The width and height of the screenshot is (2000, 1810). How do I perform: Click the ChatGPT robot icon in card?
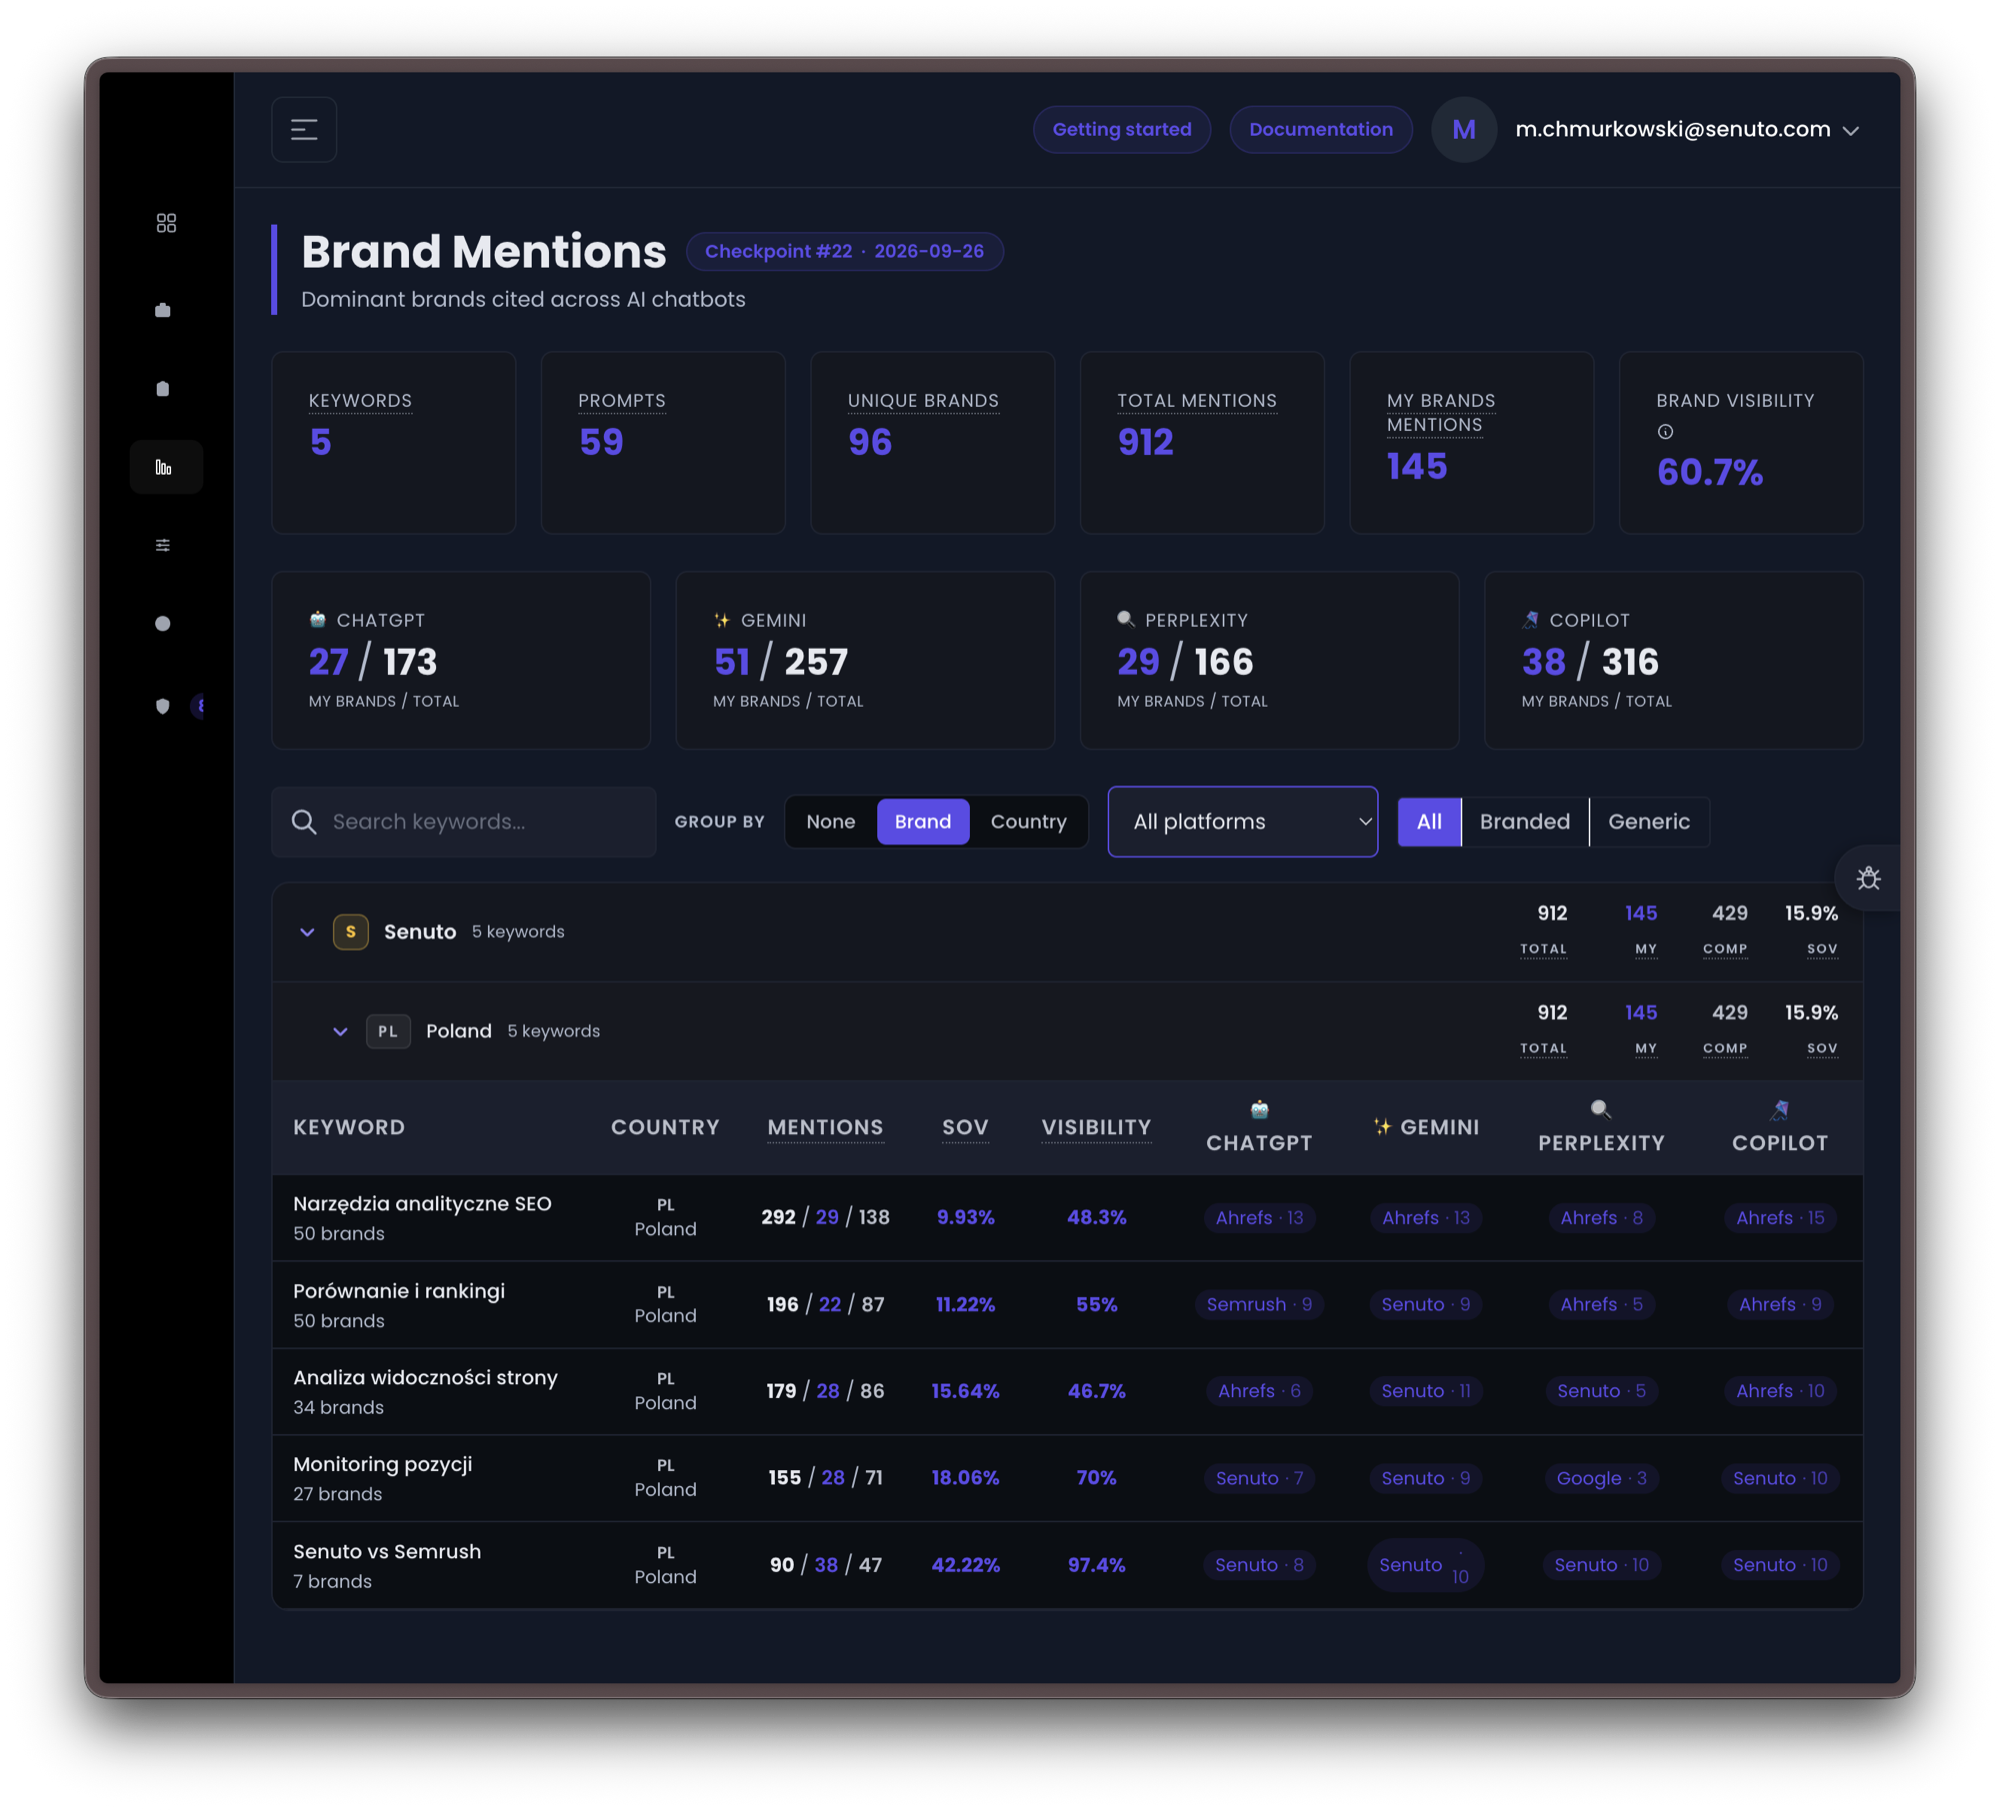318,619
